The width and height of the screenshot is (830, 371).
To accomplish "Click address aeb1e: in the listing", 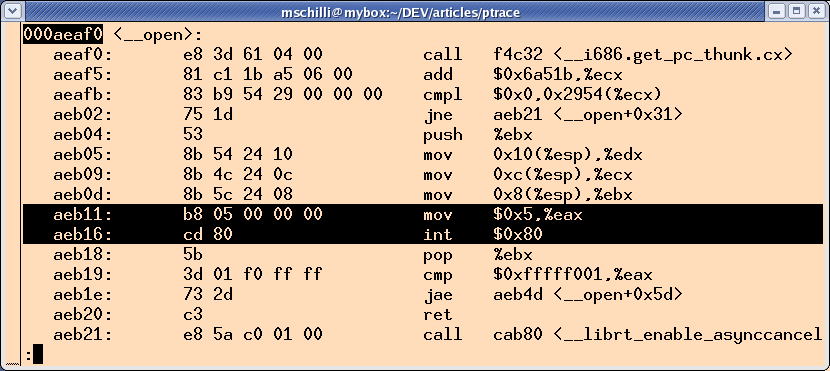I will coord(83,294).
